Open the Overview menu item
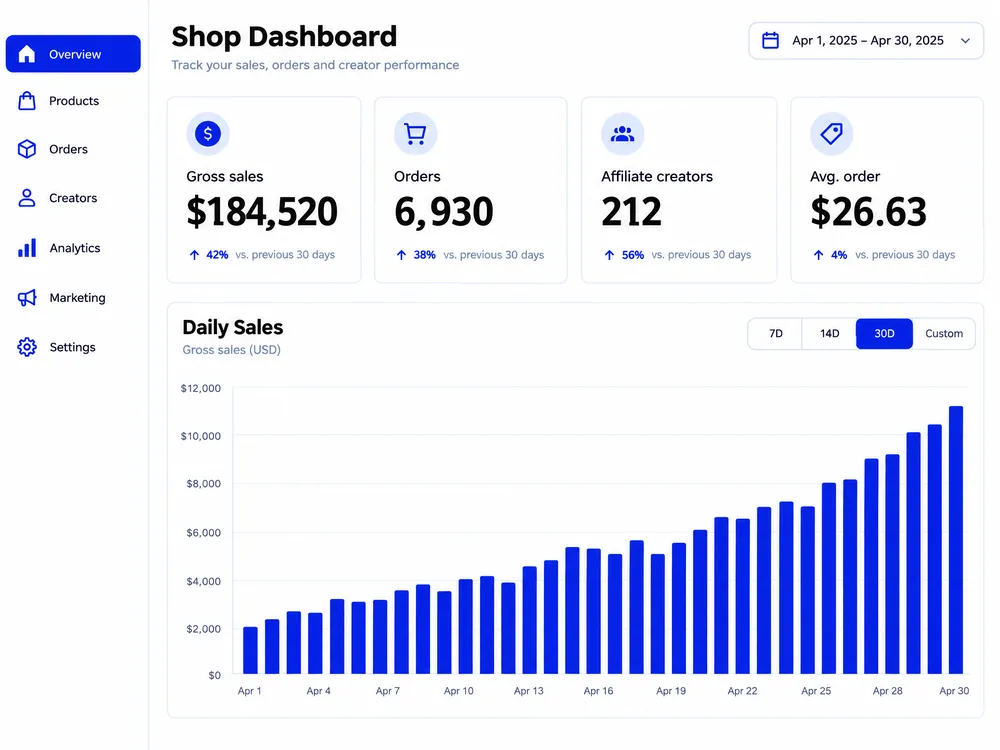The image size is (1000, 750). 73,54
